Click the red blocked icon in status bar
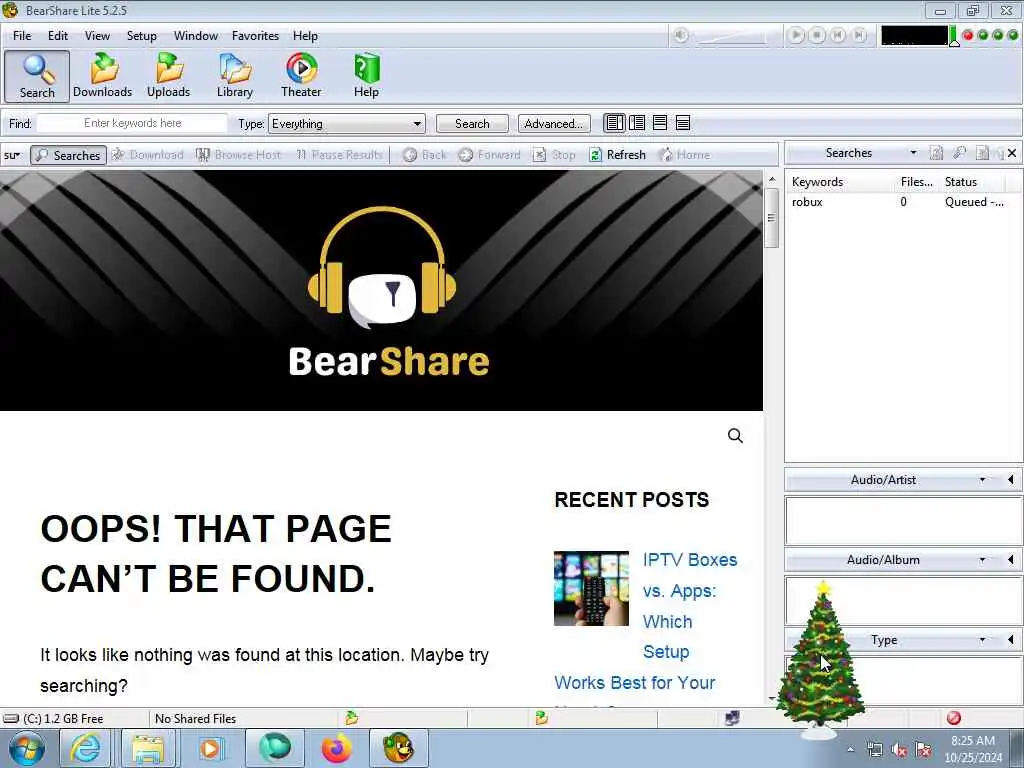Image resolution: width=1024 pixels, height=768 pixels. point(953,718)
